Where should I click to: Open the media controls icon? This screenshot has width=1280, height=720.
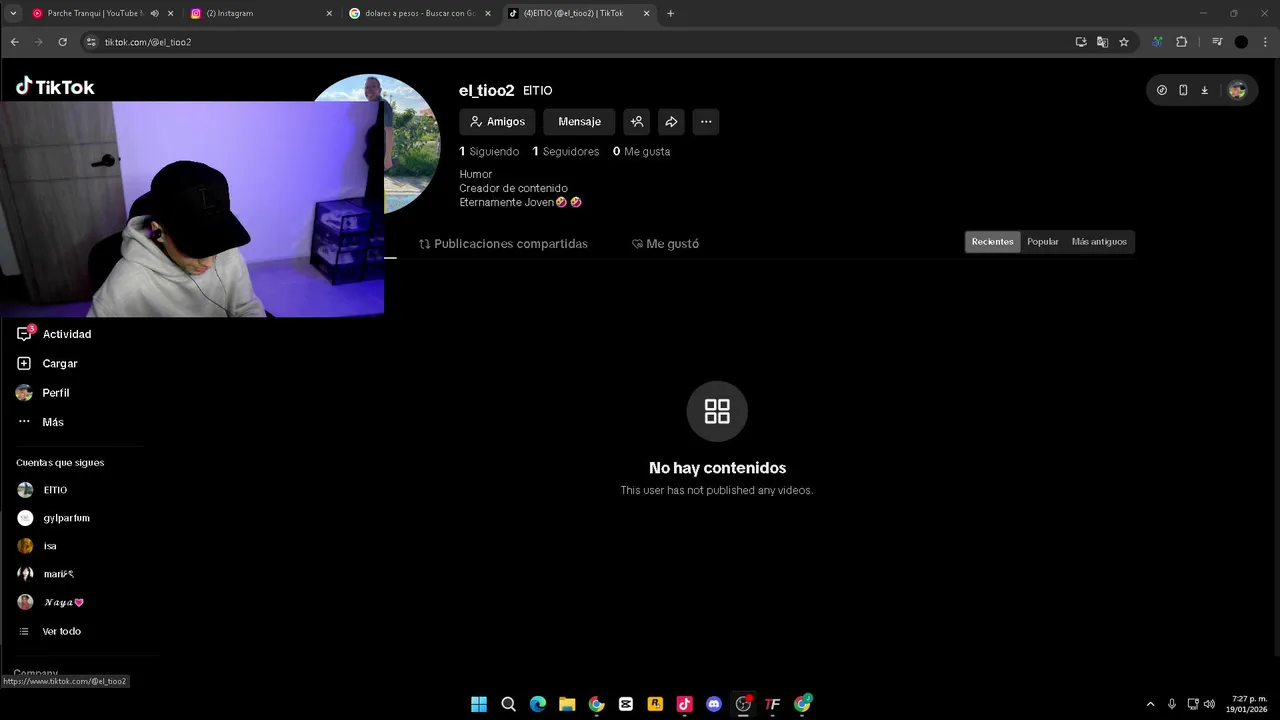coord(1217,42)
